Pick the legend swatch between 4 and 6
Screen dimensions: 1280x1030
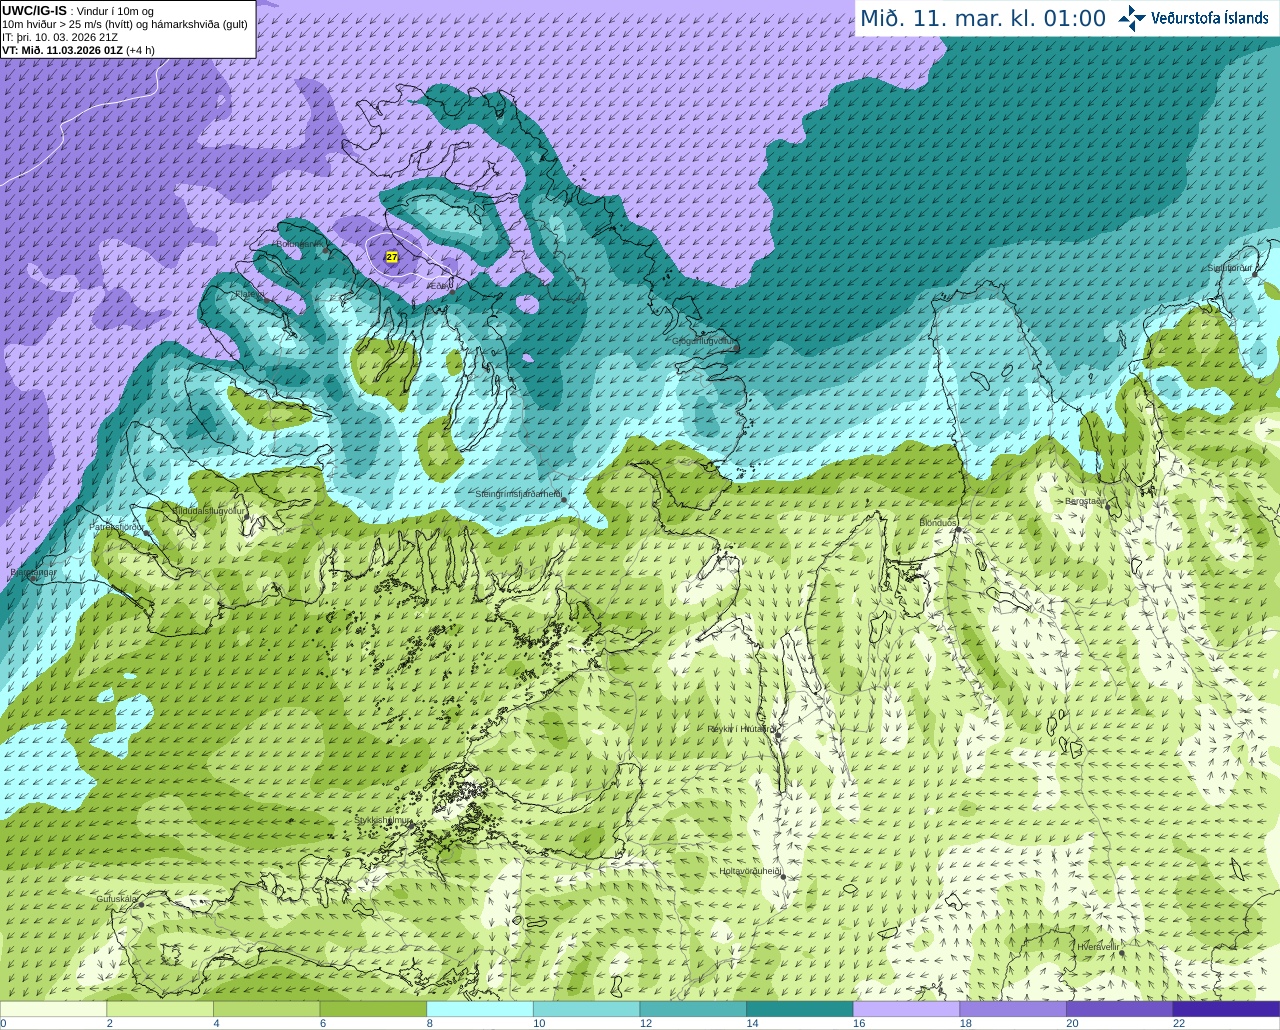click(x=266, y=1009)
